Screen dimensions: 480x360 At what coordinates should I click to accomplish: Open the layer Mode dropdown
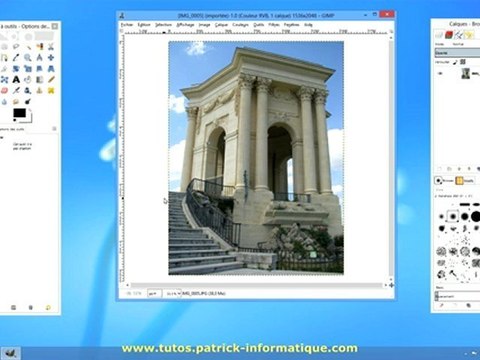(457, 44)
